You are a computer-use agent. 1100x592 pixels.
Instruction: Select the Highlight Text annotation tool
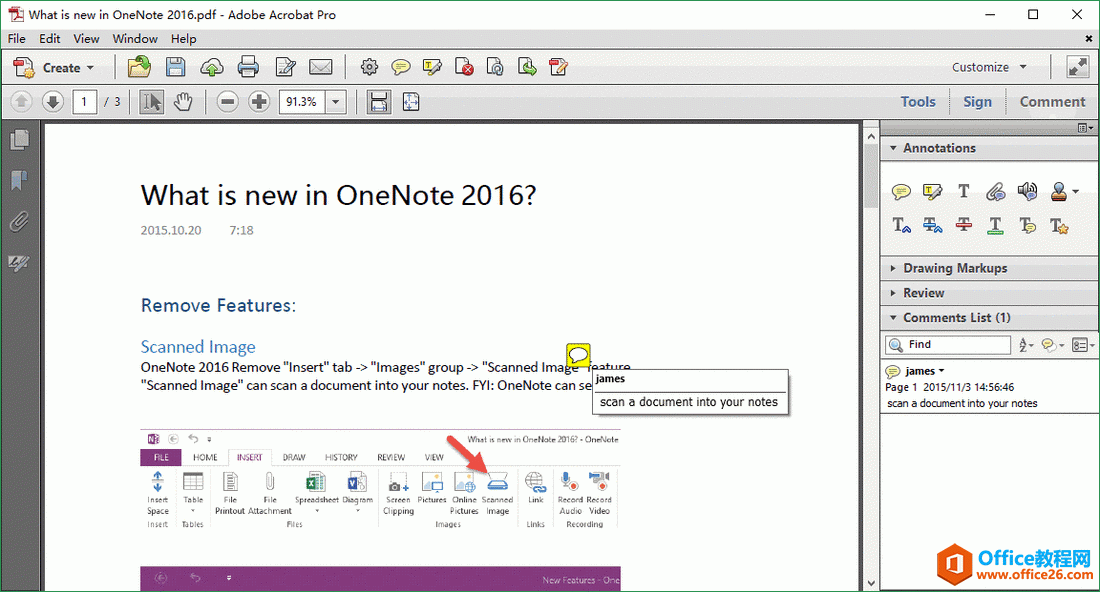point(932,191)
